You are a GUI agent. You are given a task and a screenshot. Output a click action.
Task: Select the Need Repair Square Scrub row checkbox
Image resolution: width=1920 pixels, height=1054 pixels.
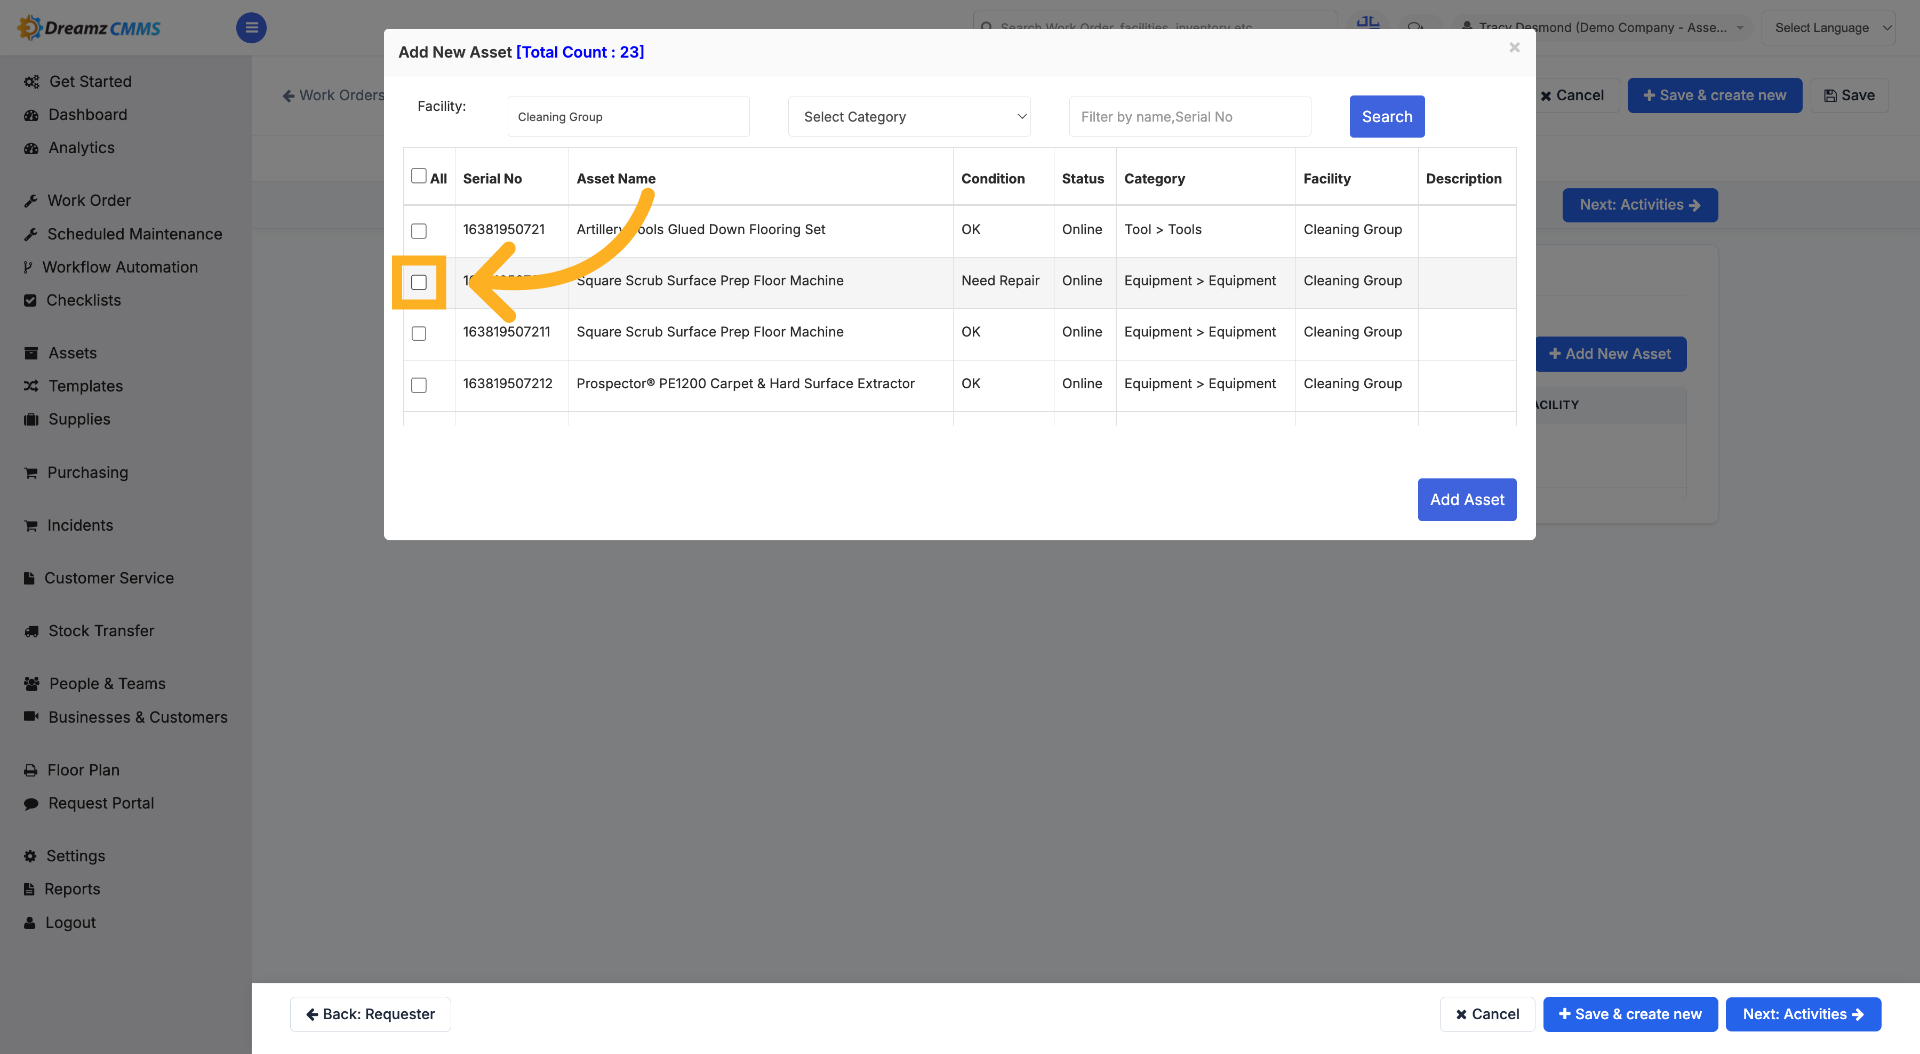(419, 282)
